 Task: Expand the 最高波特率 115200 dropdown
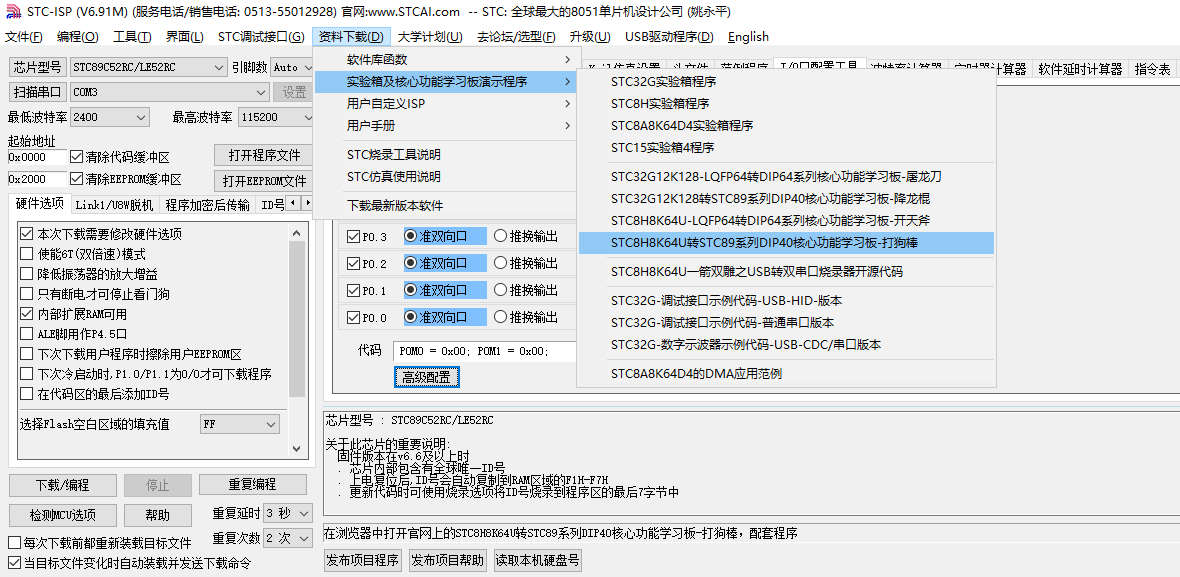307,117
